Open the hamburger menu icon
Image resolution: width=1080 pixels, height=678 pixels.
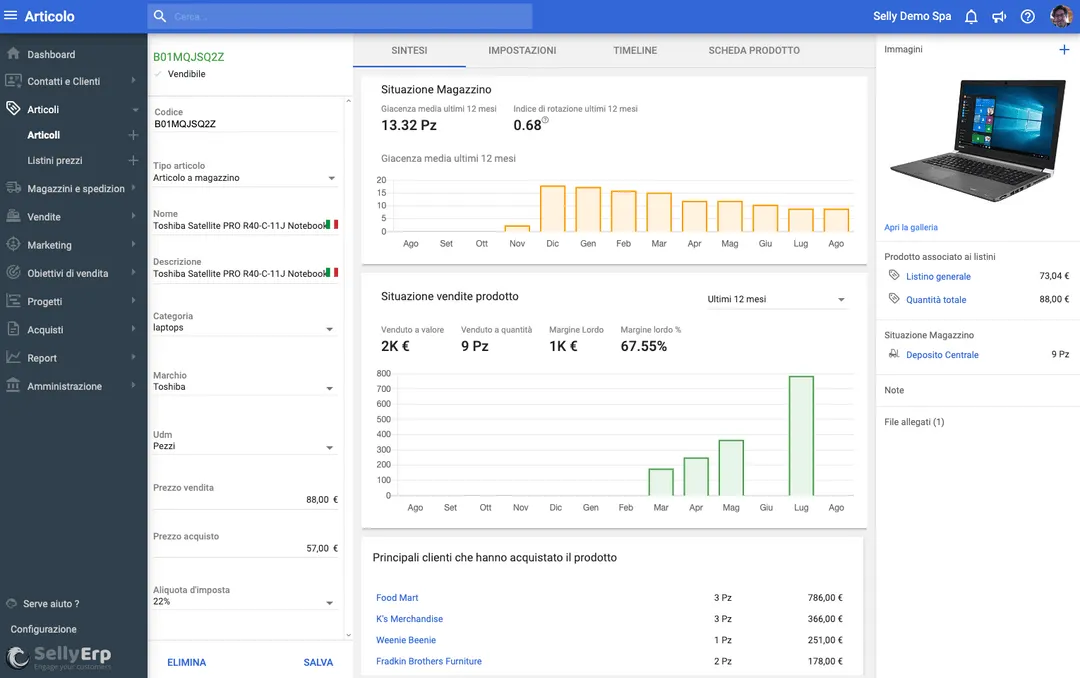10,15
